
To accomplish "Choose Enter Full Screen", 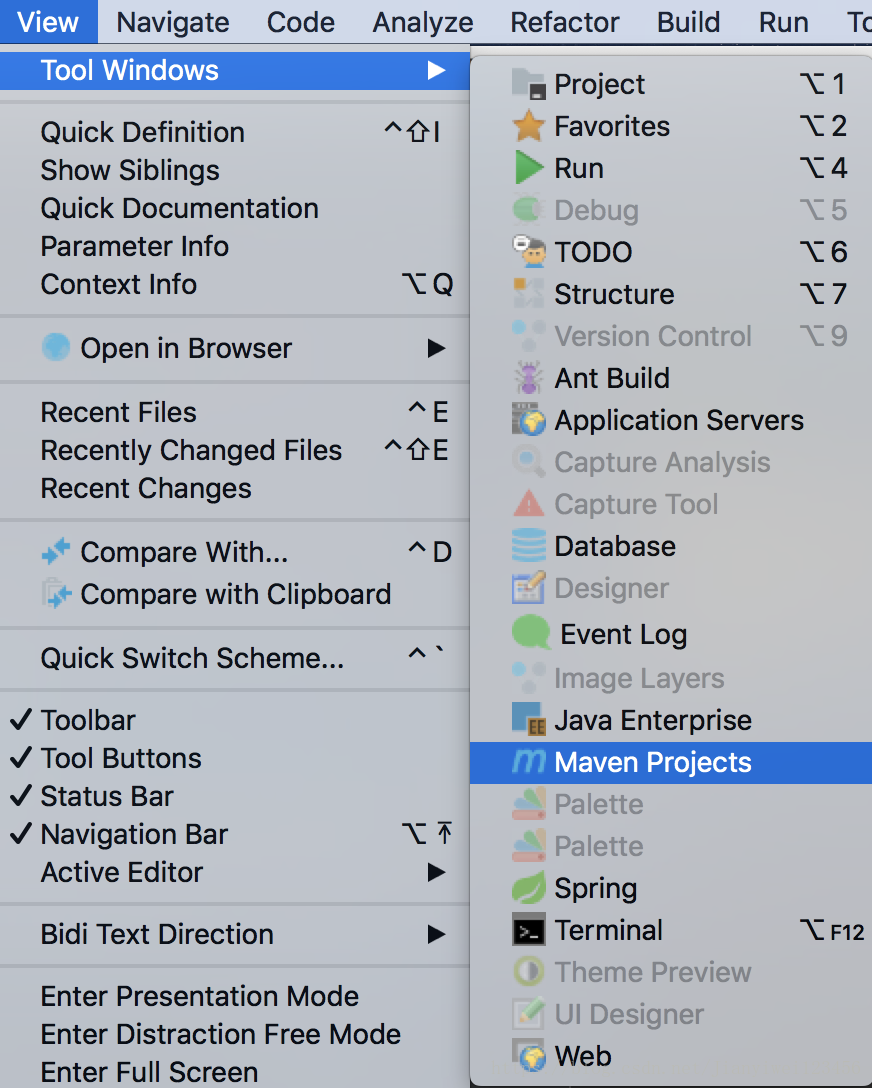I will [x=234, y=1072].
